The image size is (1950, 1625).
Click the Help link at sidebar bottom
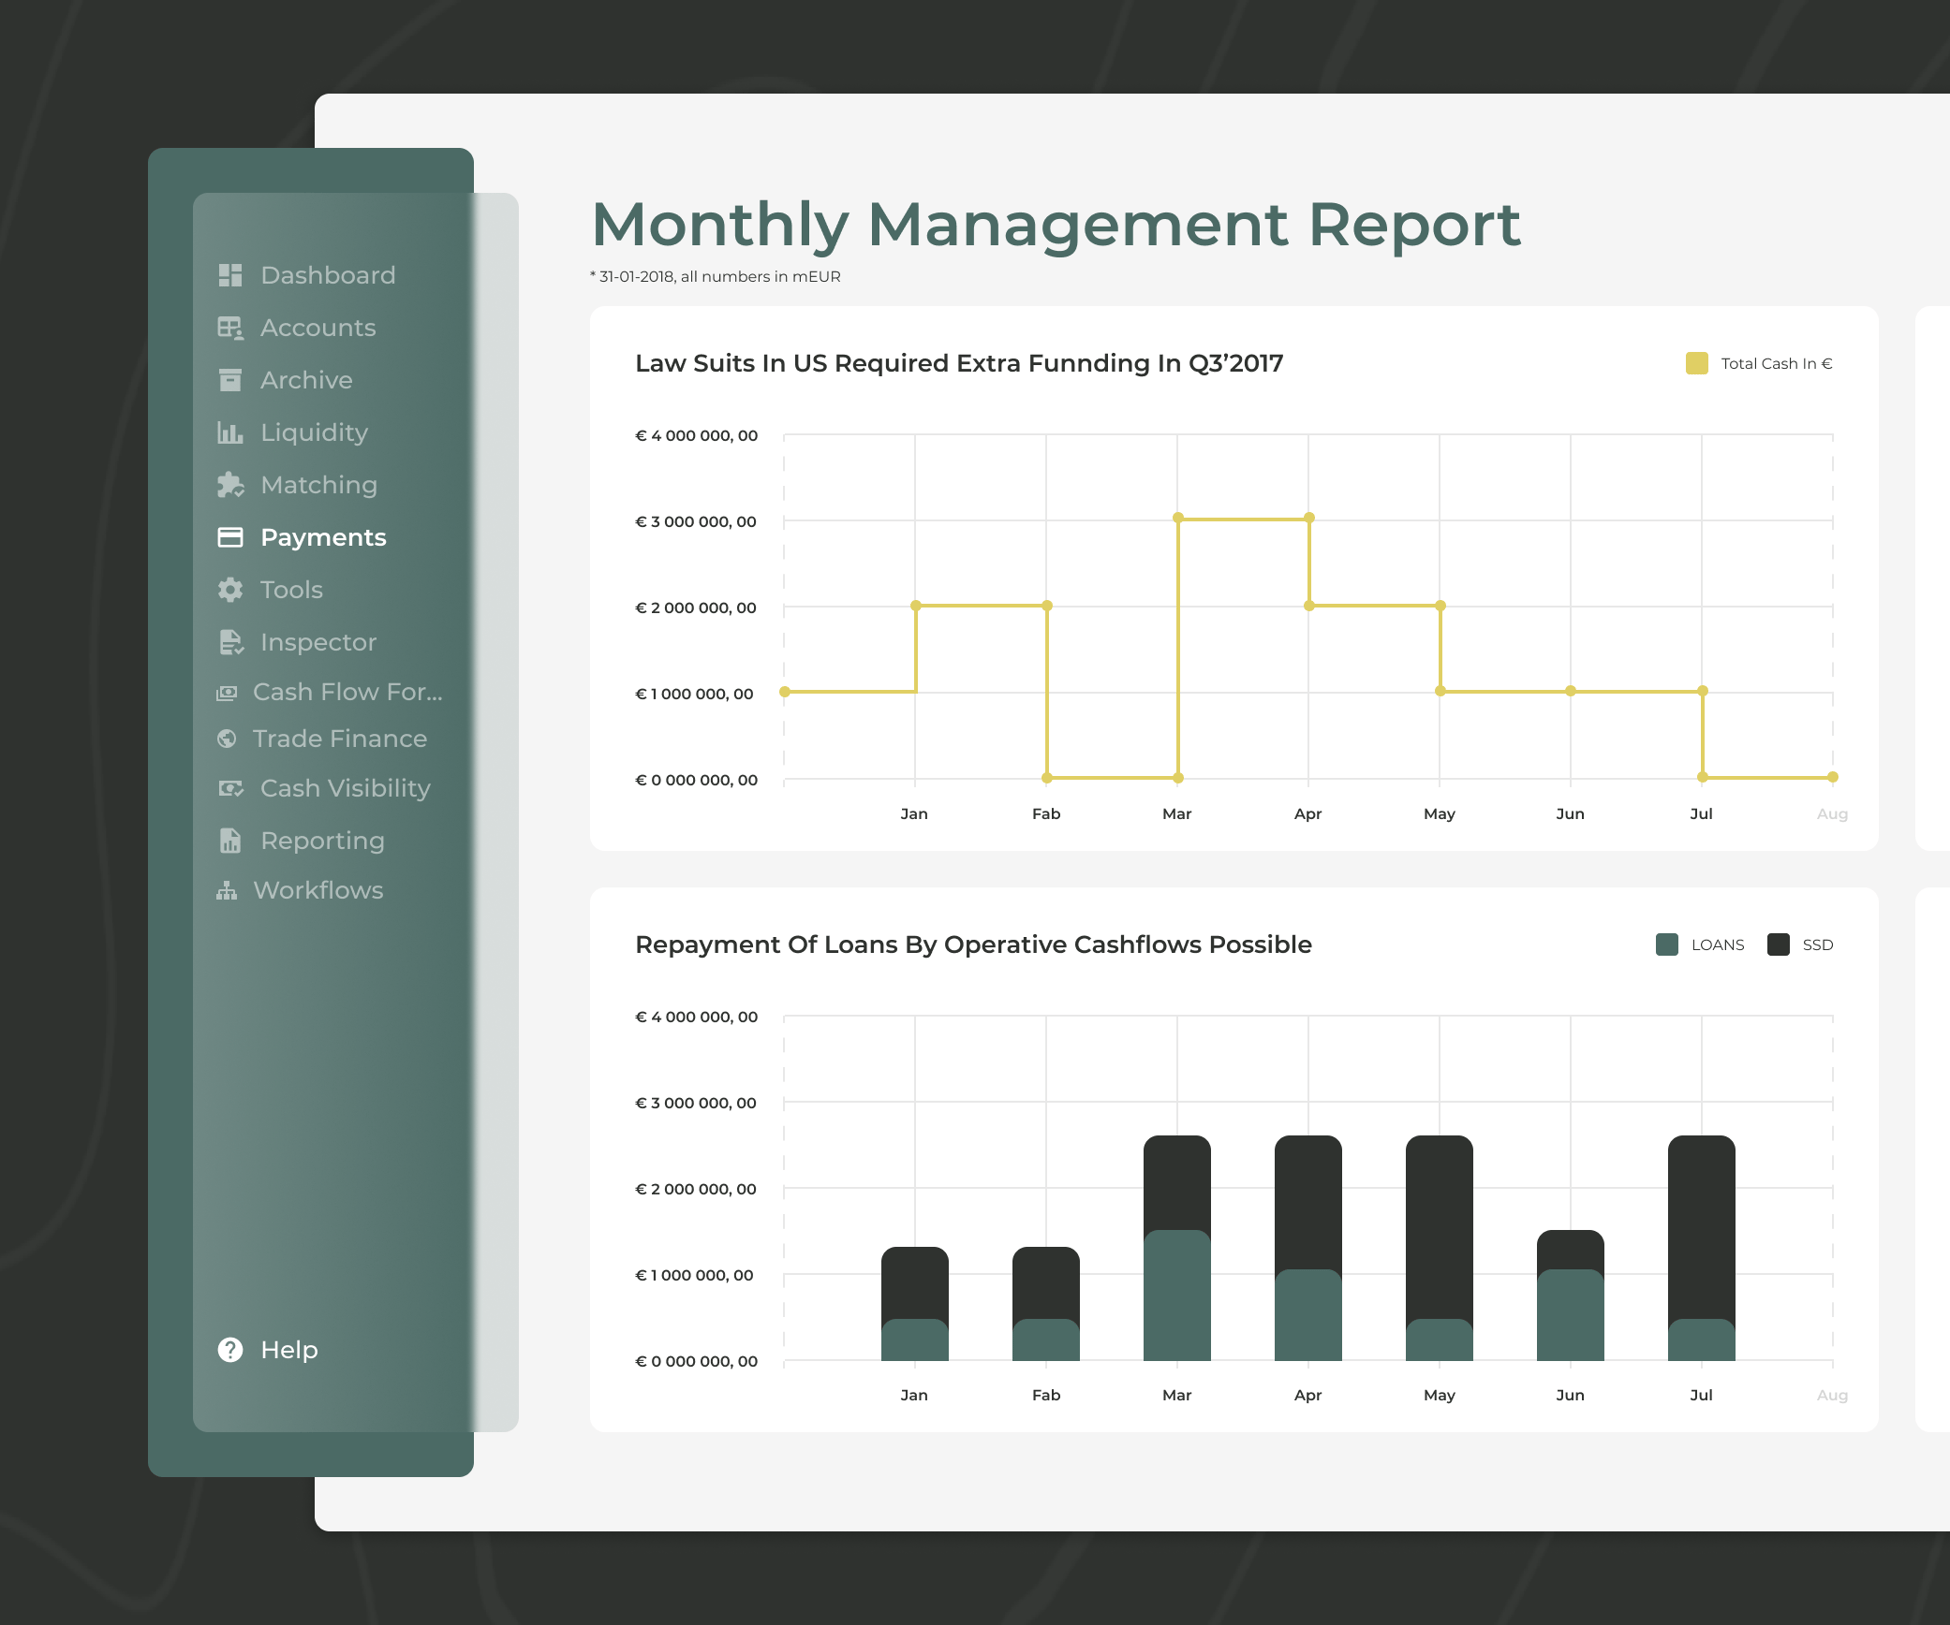click(289, 1350)
